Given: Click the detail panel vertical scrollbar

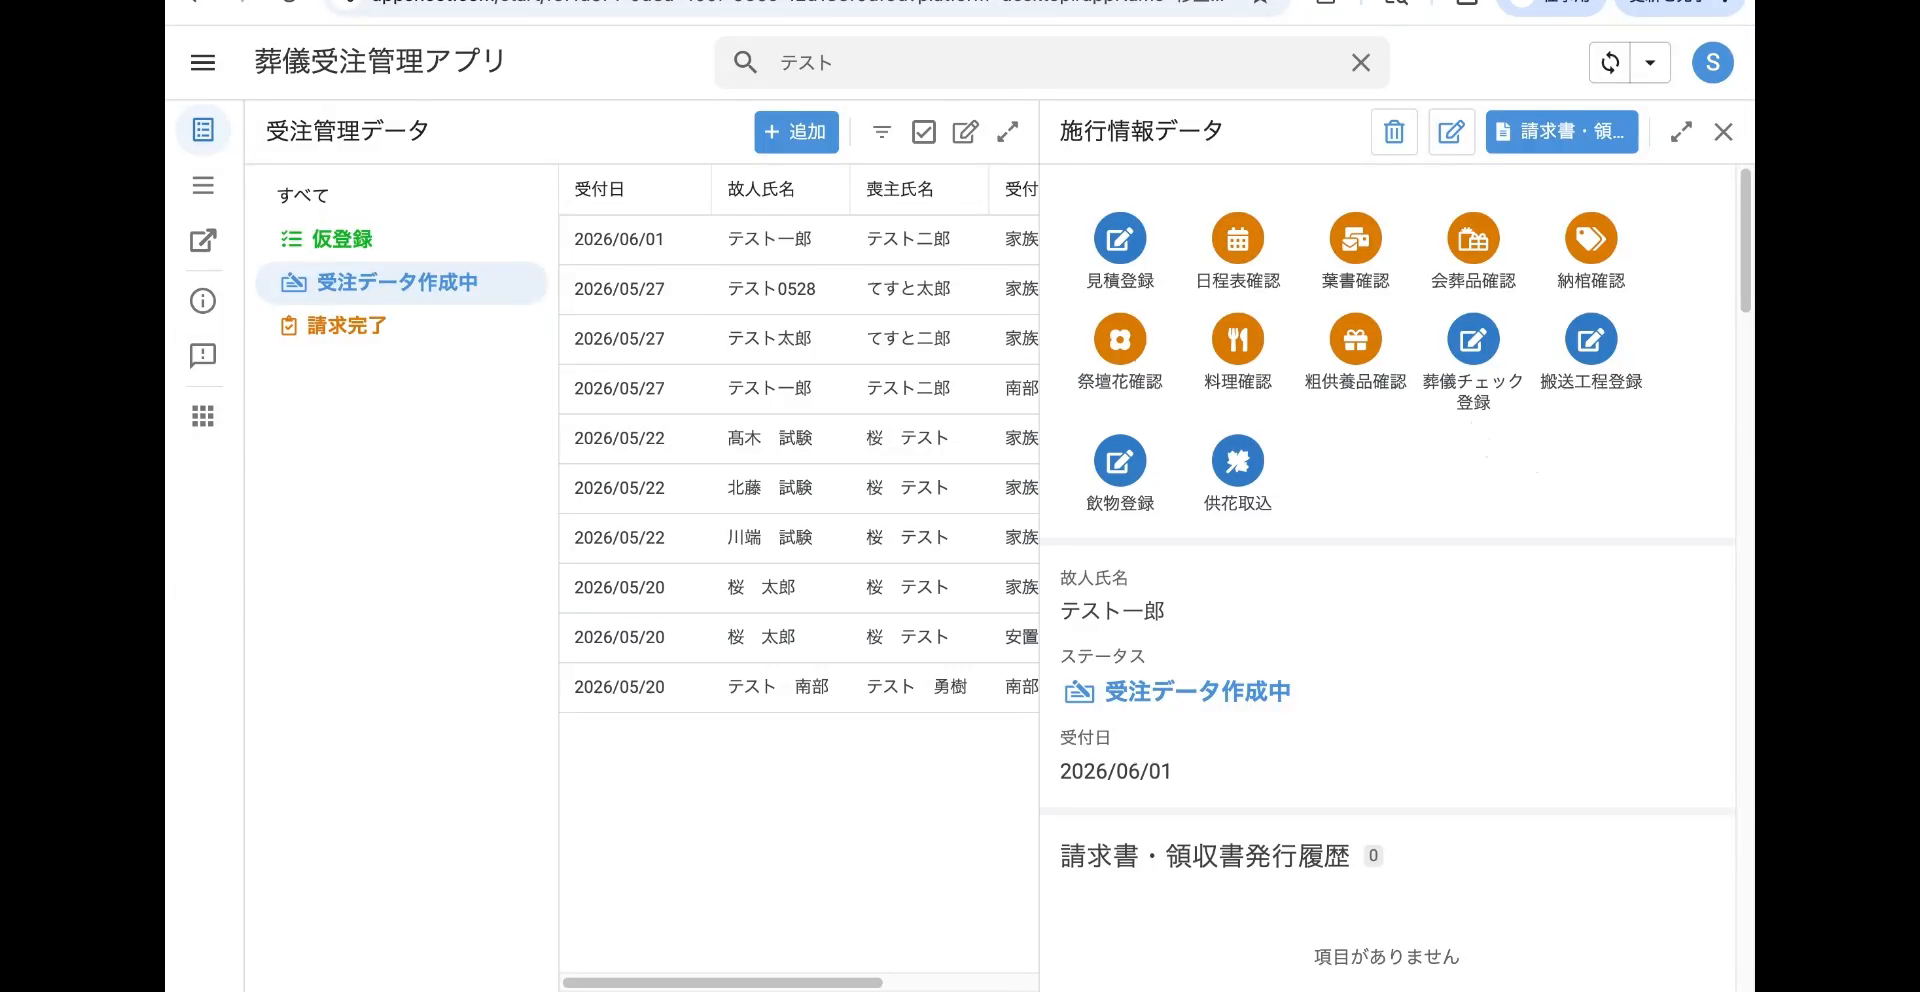Looking at the screenshot, I should pos(1746,240).
